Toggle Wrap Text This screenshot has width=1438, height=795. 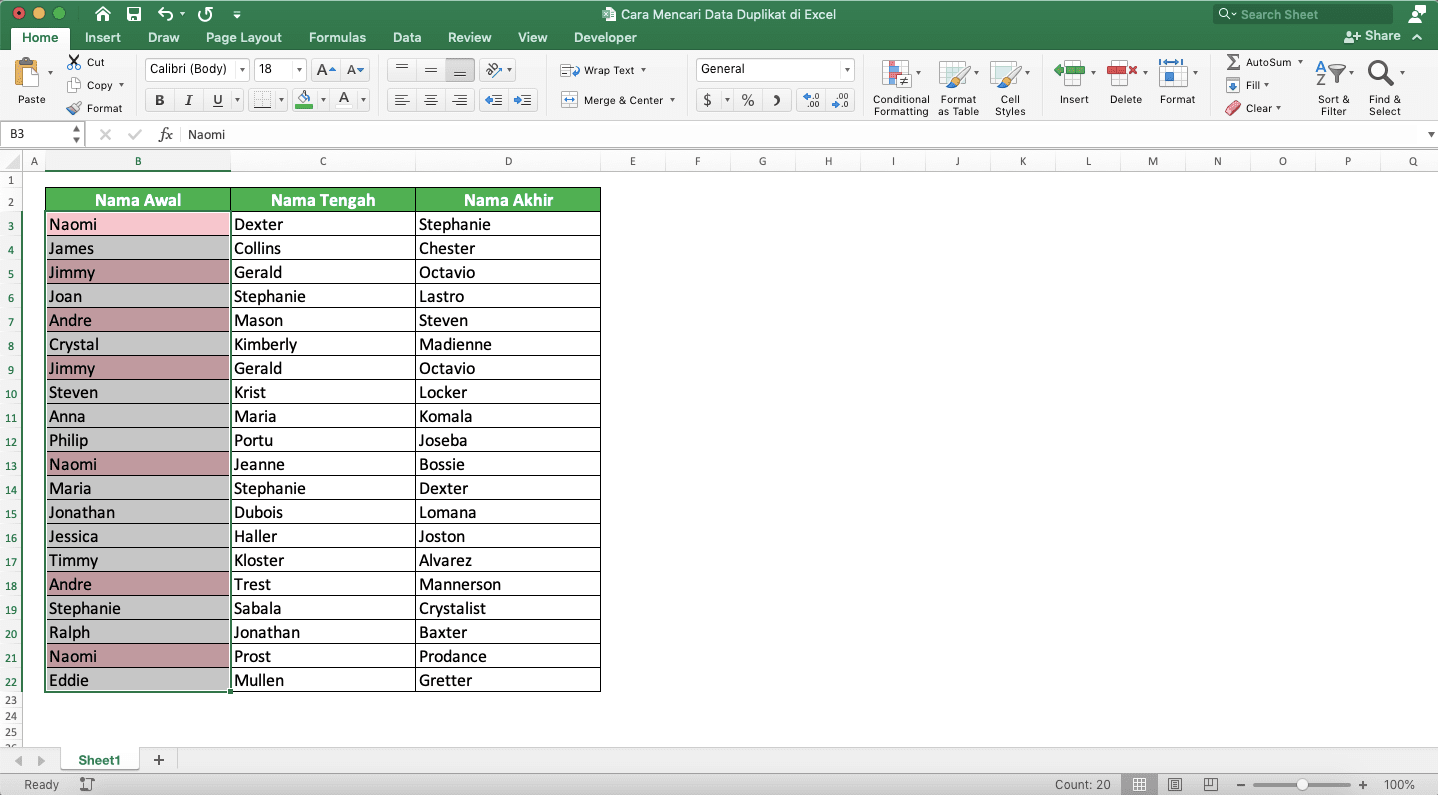point(602,70)
